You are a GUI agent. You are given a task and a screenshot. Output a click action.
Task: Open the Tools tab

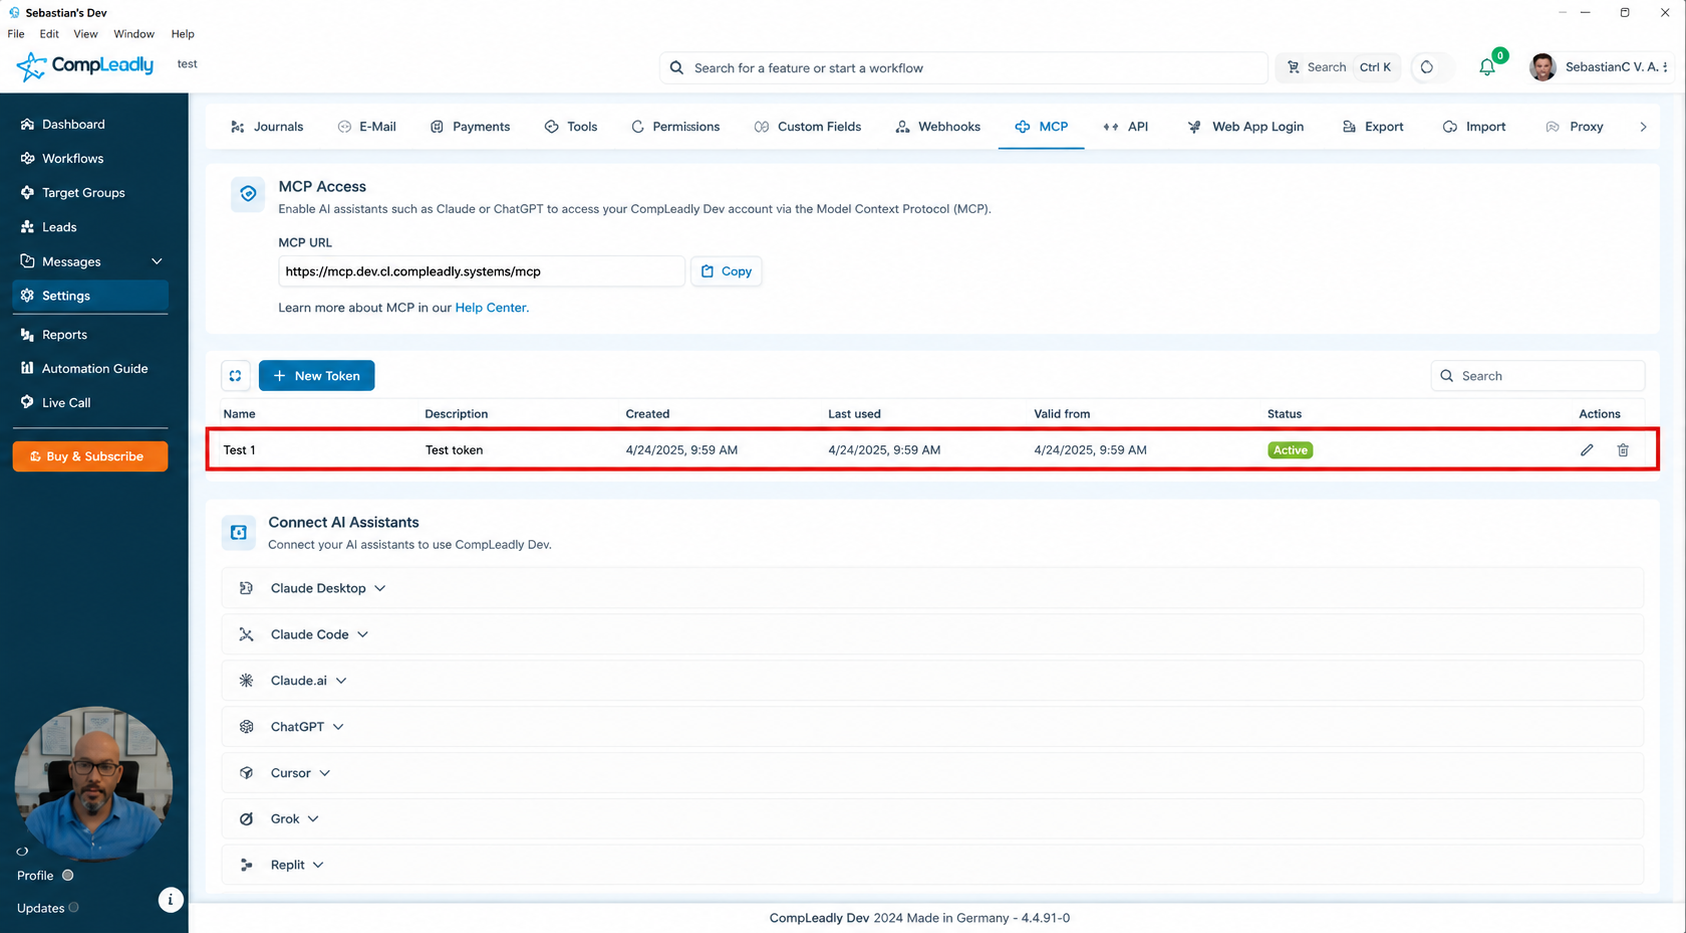click(x=571, y=127)
